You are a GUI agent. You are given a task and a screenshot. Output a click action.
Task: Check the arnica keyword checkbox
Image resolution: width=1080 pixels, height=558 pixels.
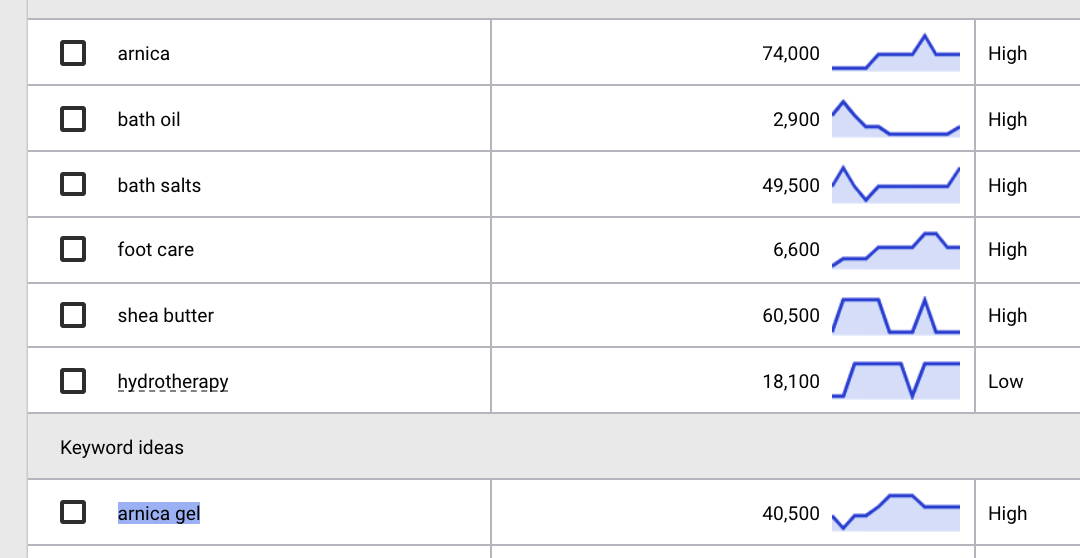73,53
